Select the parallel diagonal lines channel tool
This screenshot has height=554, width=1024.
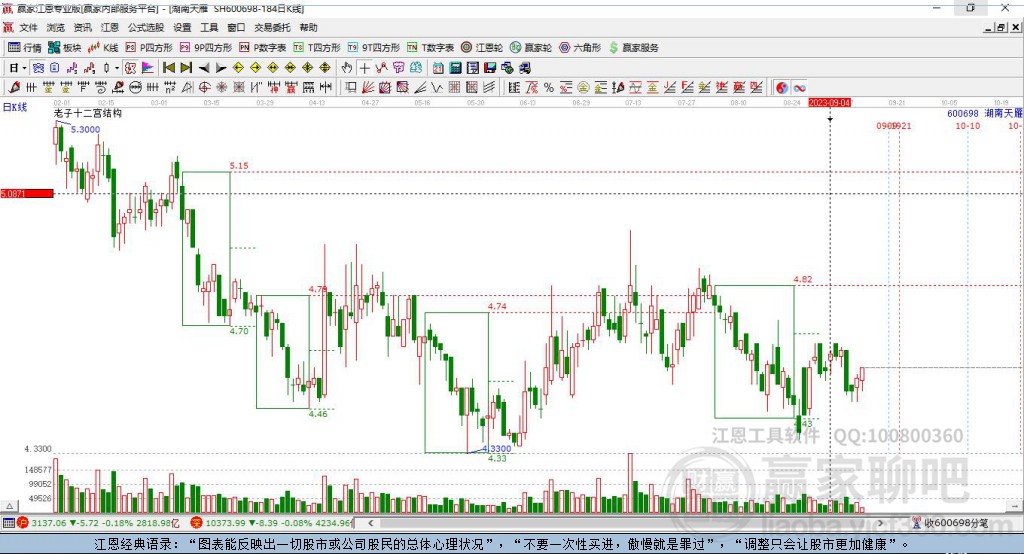coord(489,87)
